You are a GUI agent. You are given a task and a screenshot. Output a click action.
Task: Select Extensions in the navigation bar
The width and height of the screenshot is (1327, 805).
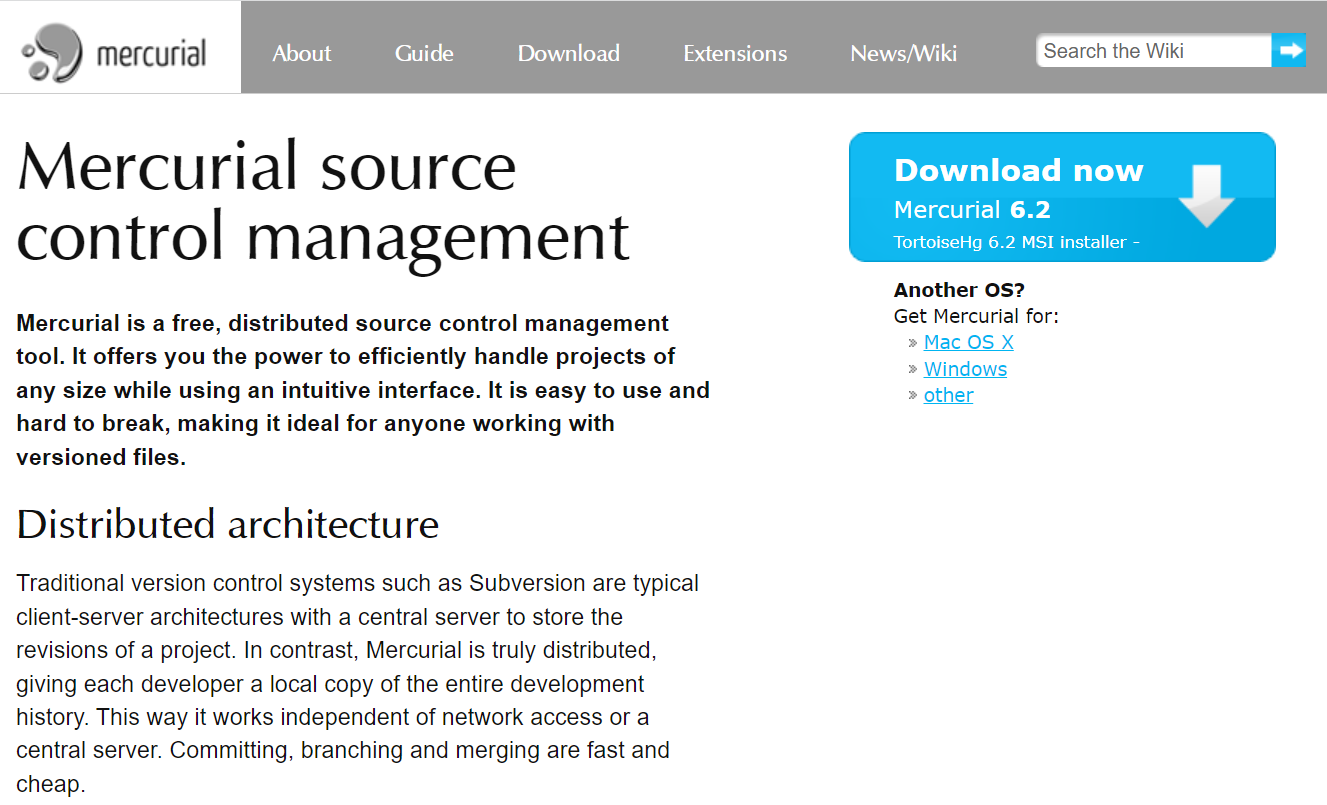point(735,53)
